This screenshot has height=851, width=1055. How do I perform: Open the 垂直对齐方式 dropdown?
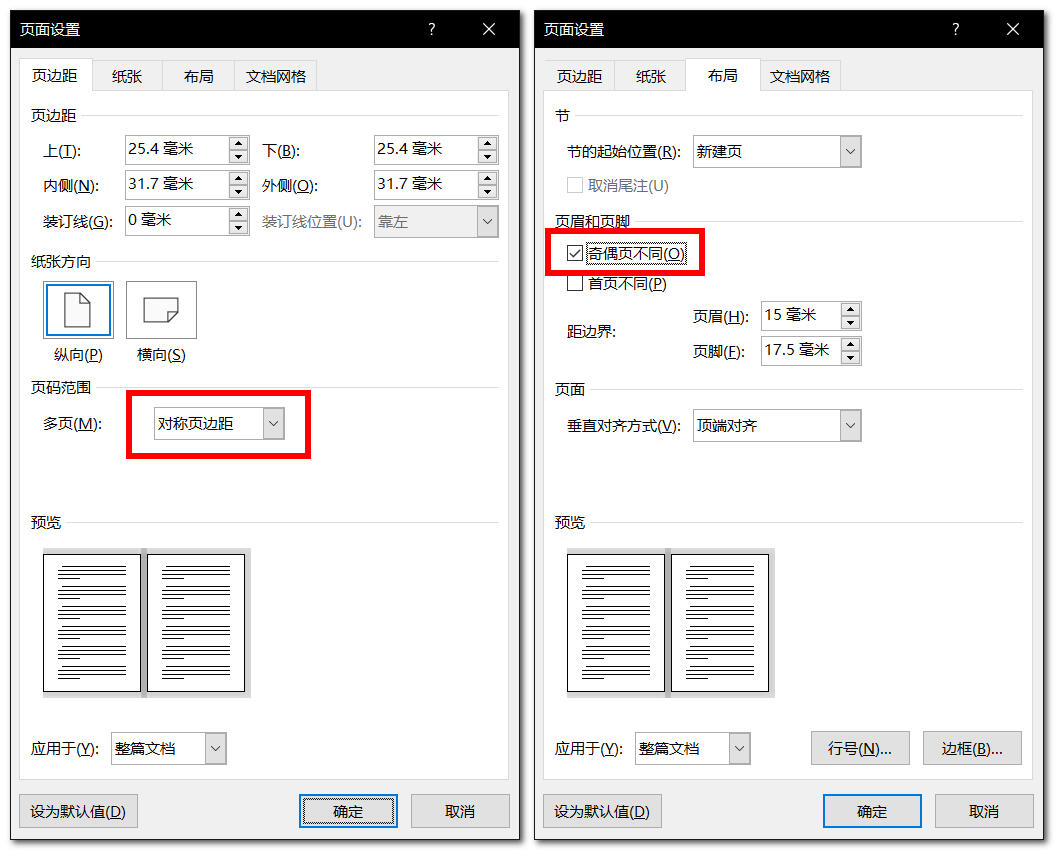[x=850, y=426]
